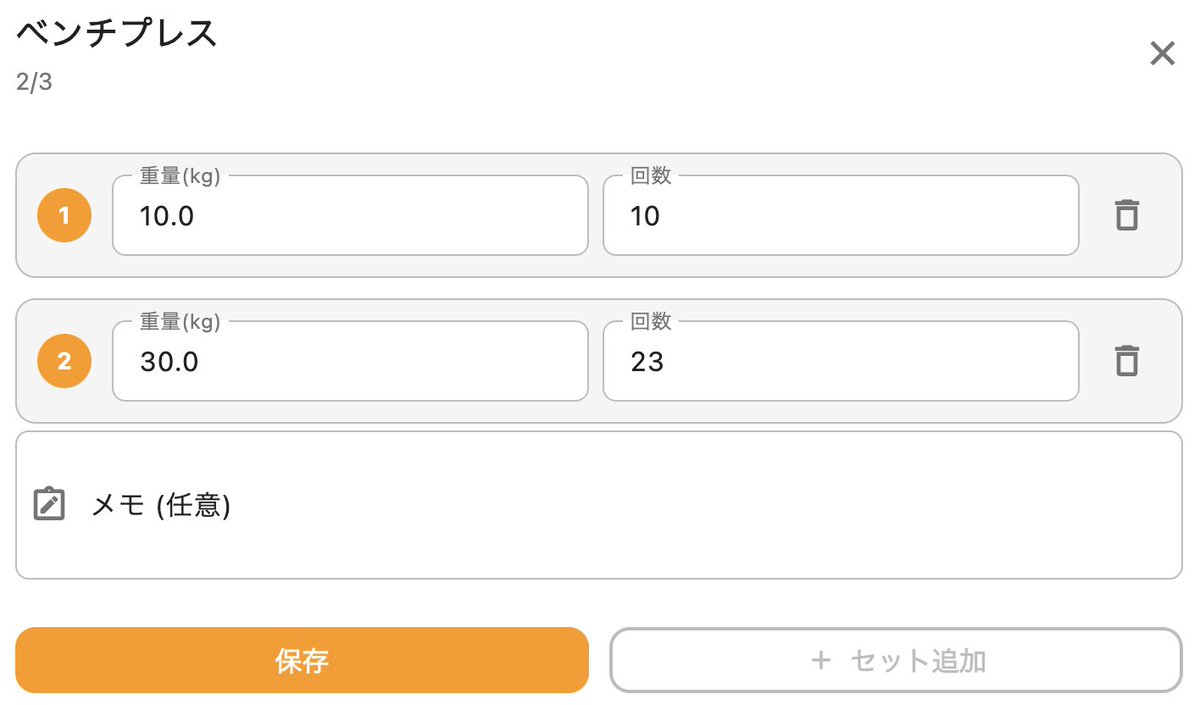1200x705 pixels.
Task: Close the ベンチプレス dialog with X
Action: coord(1162,54)
